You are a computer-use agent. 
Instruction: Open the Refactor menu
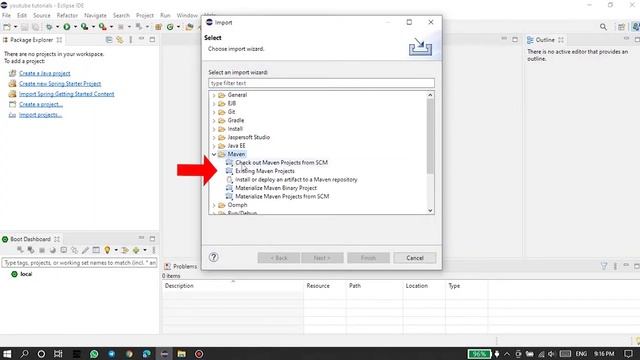(x=67, y=15)
